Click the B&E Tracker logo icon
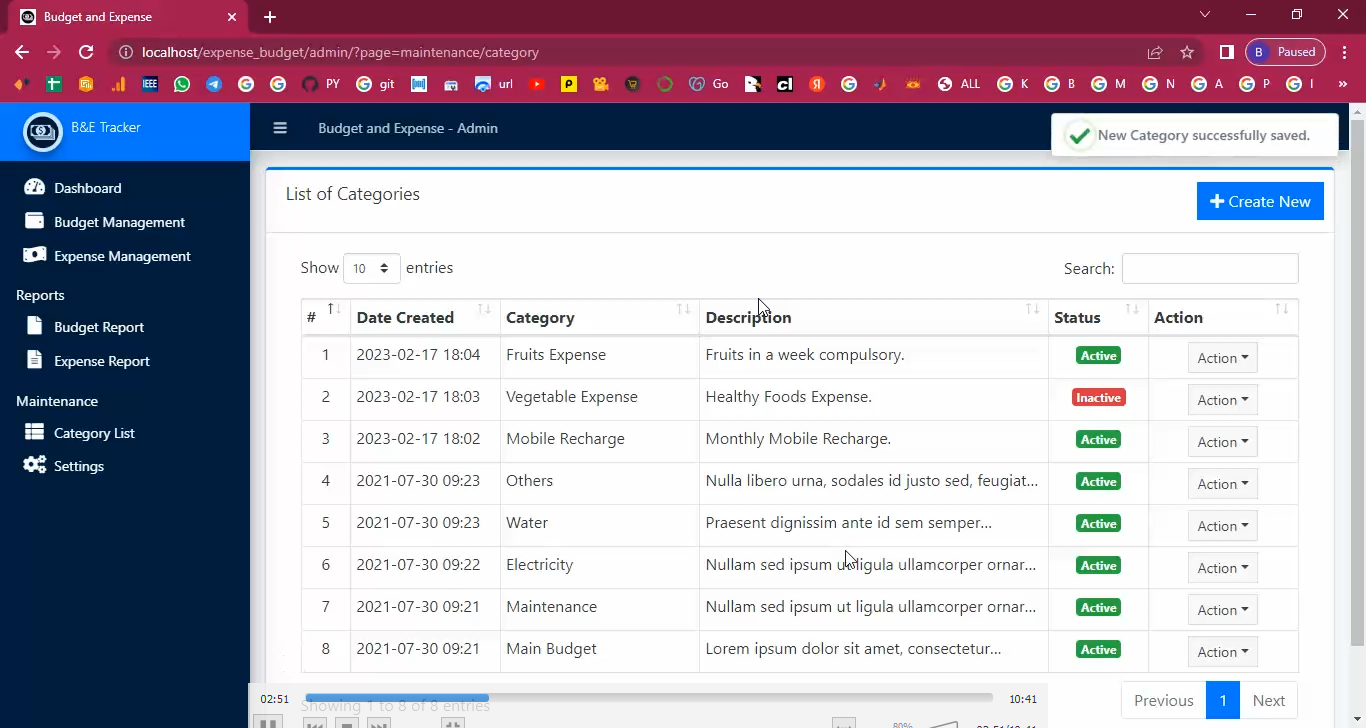The image size is (1366, 728). coord(43,131)
